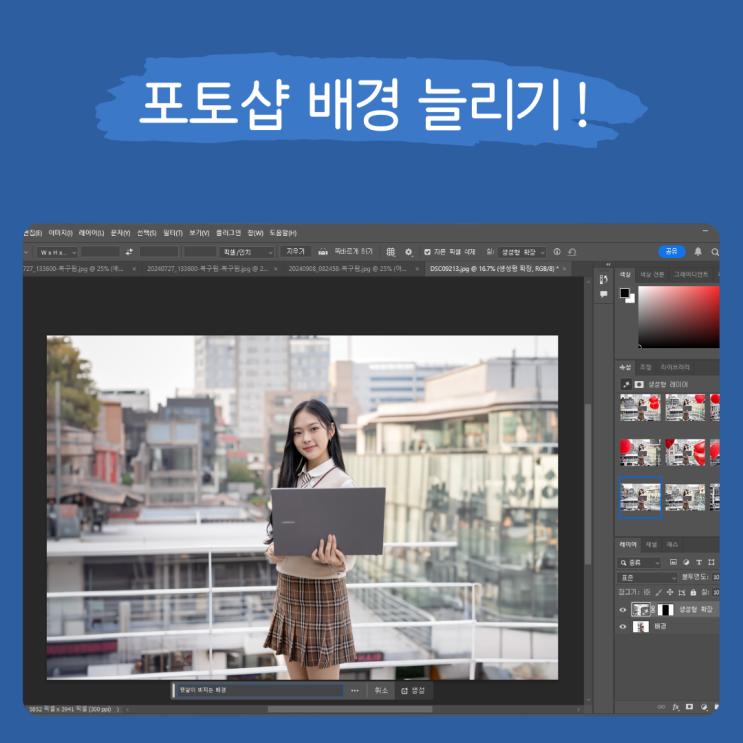Collapse panels with the double-arrow icon
Screen dimensions: 743x743
tap(608, 264)
